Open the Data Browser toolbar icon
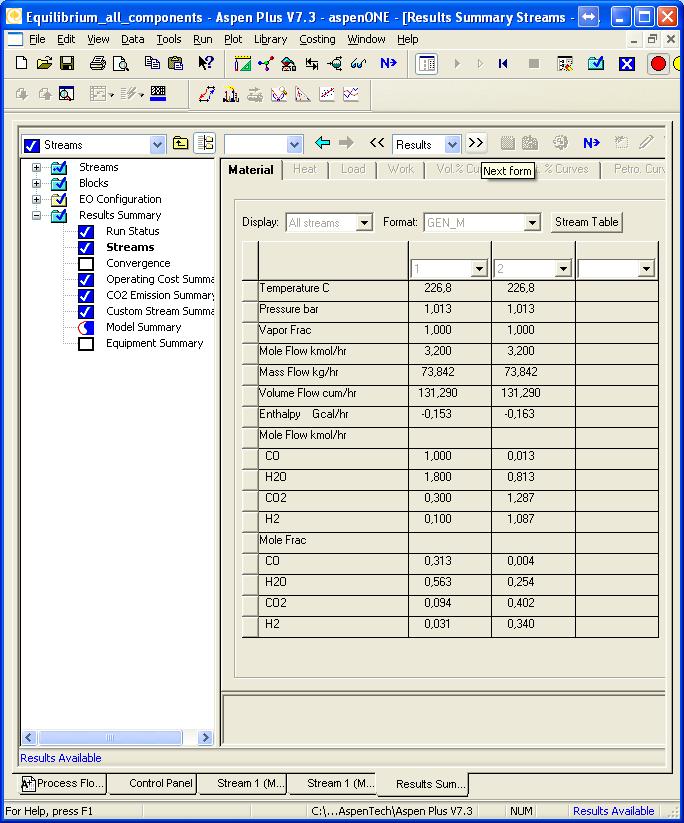Screen dimensions: 684x823 pos(426,64)
